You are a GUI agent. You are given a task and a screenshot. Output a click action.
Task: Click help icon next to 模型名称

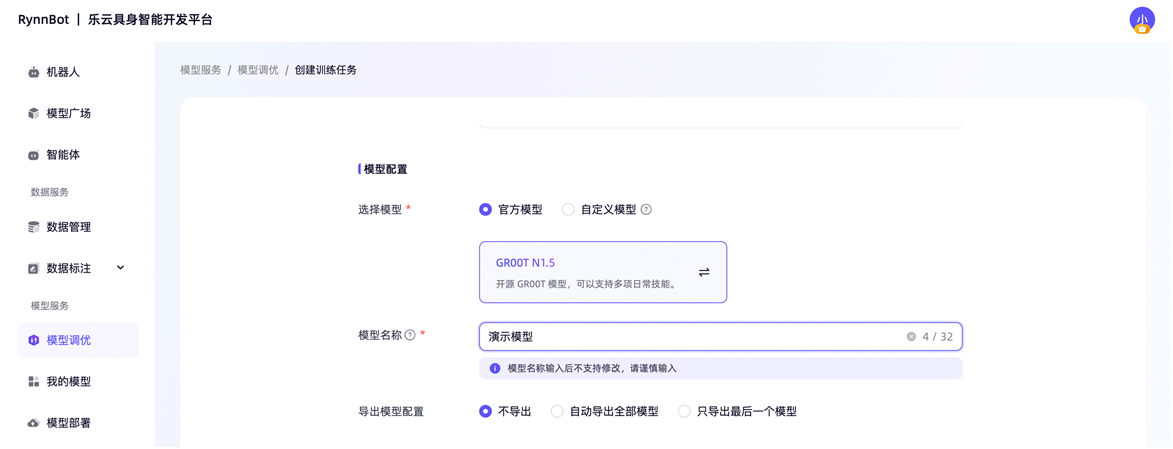coord(410,336)
